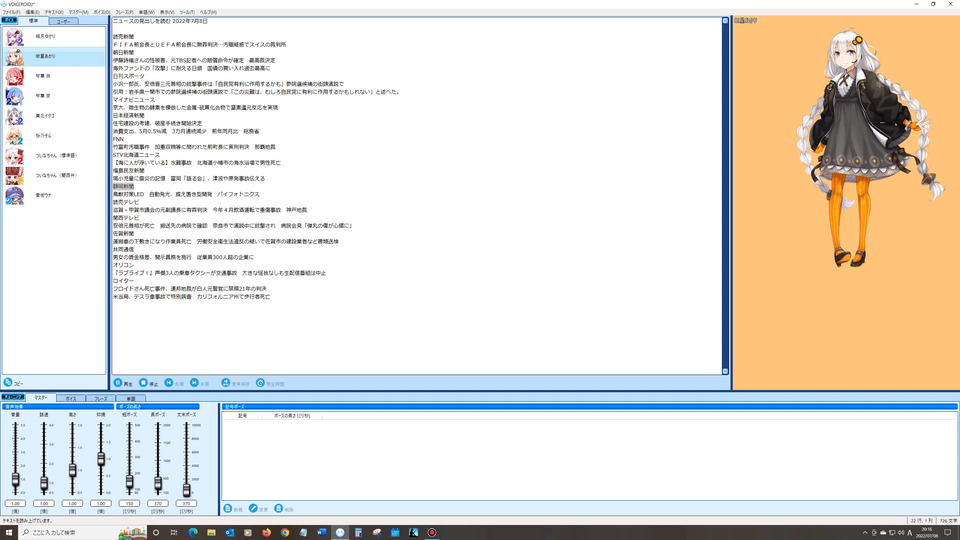Image resolution: width=960 pixels, height=540 pixels.
Task: Switch to the ボイス tuning tab
Action: pos(70,399)
